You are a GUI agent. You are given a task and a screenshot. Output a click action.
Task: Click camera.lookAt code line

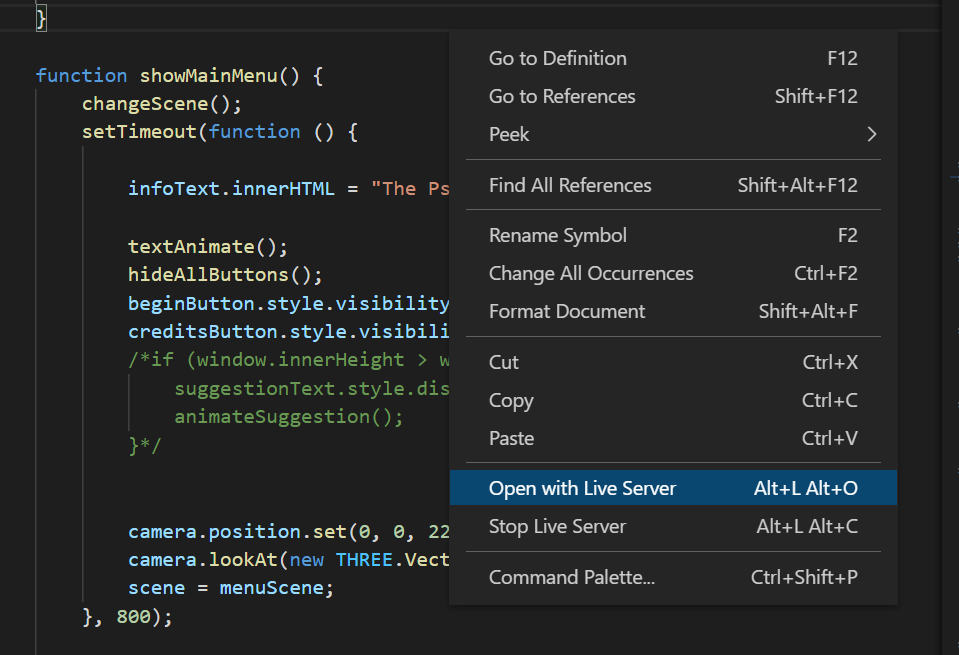(x=289, y=560)
